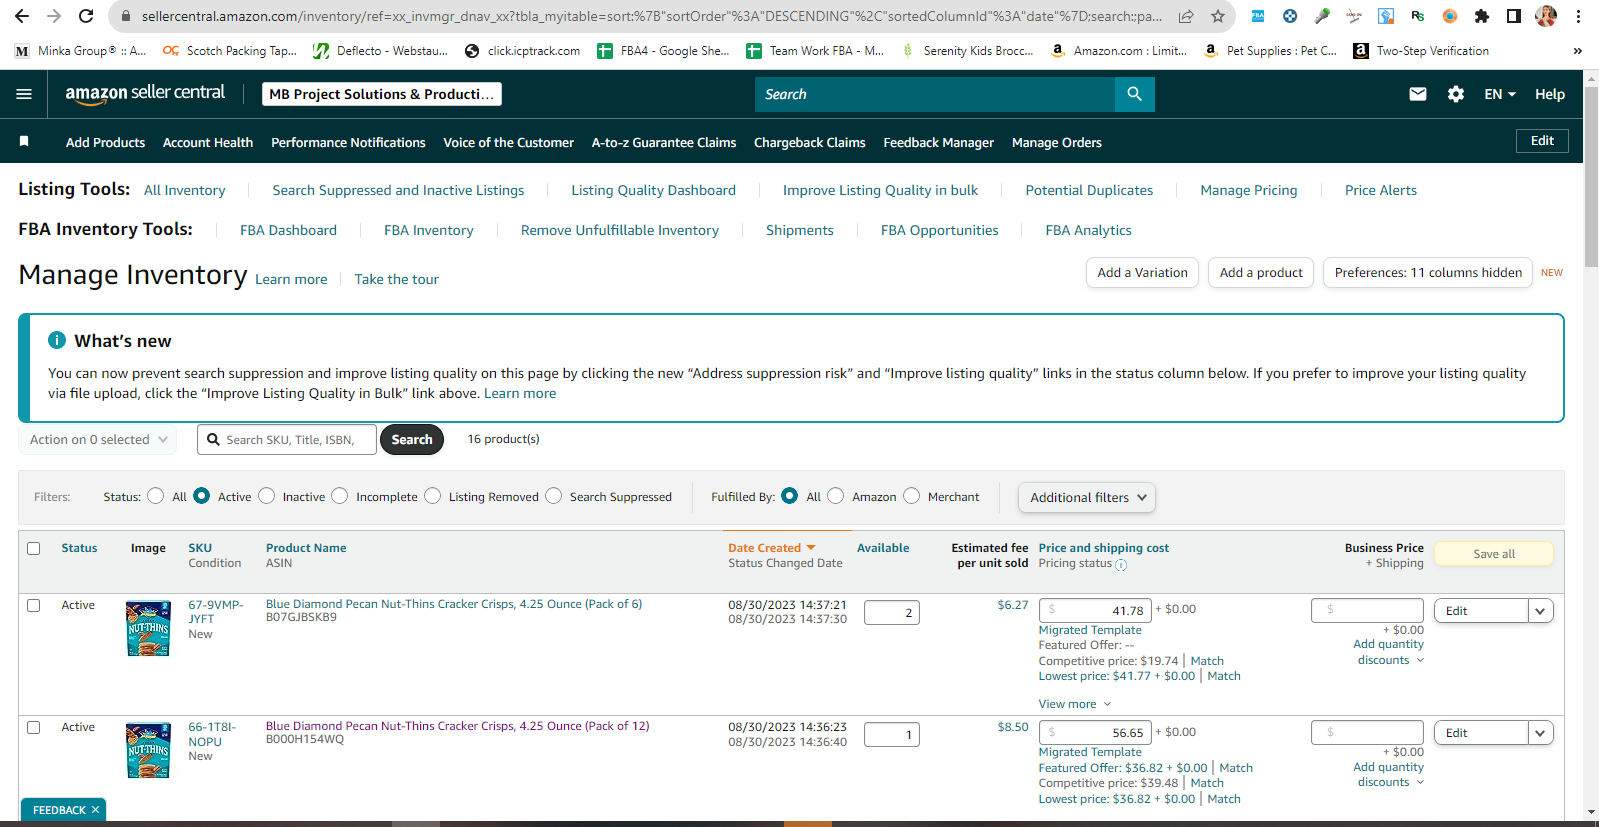1599x827 pixels.
Task: Open the settings gear icon
Action: point(1456,94)
